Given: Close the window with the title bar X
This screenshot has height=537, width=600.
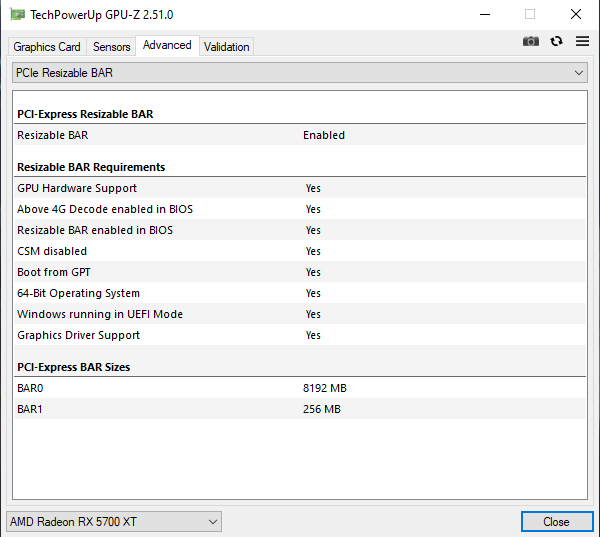Looking at the screenshot, I should click(x=575, y=15).
